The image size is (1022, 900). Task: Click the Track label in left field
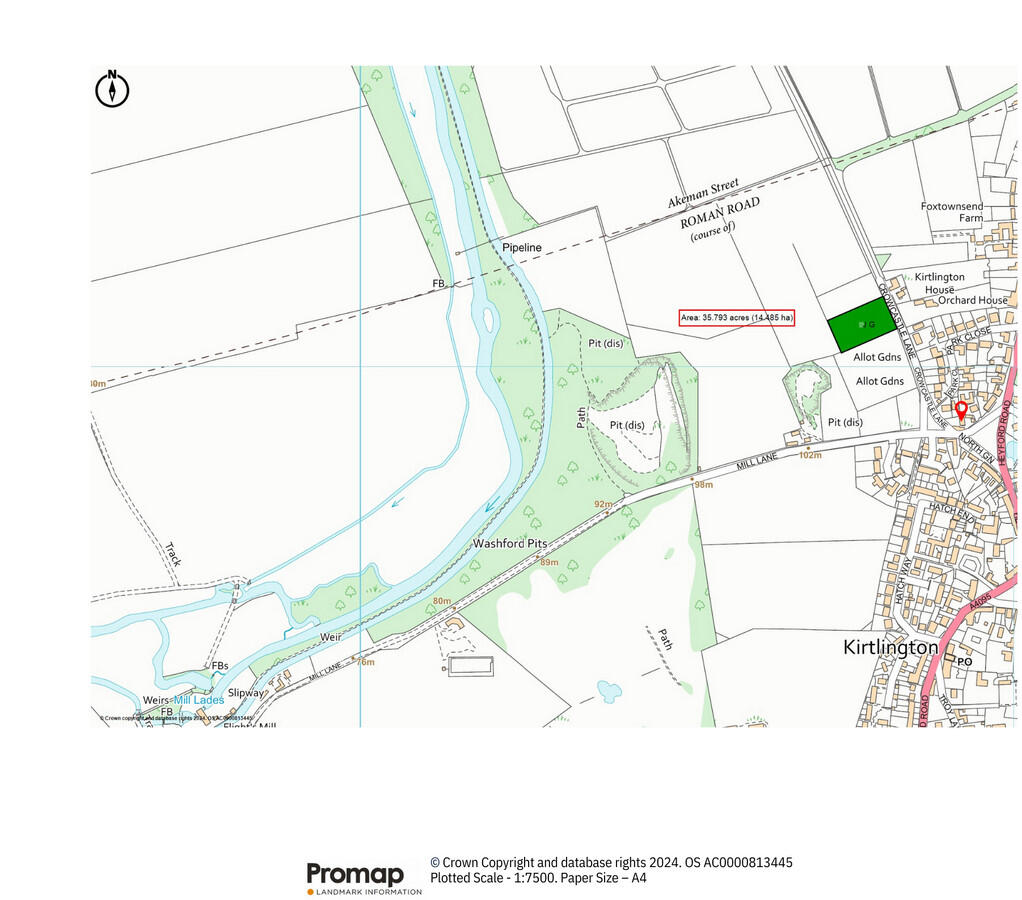coord(172,555)
